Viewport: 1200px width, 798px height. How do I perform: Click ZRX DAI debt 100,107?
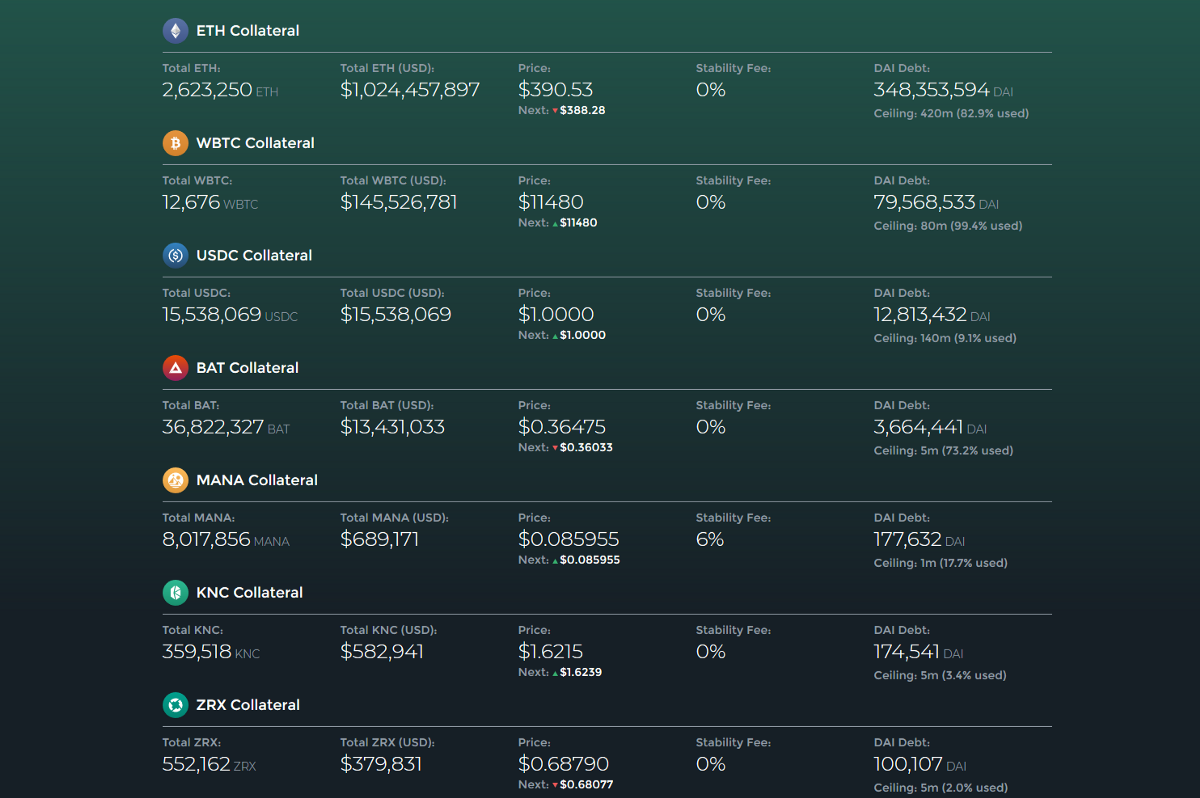[908, 765]
